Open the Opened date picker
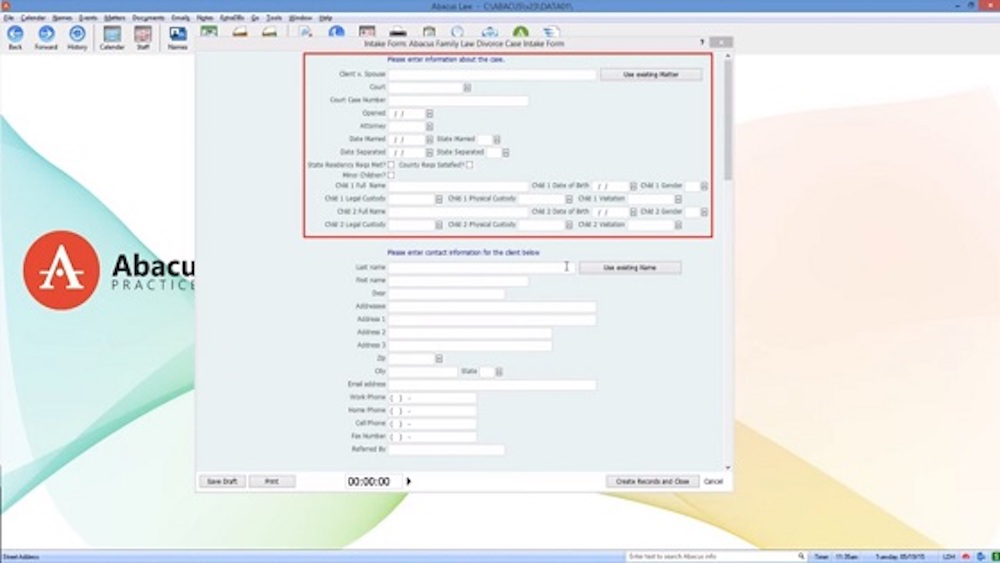 coord(429,113)
